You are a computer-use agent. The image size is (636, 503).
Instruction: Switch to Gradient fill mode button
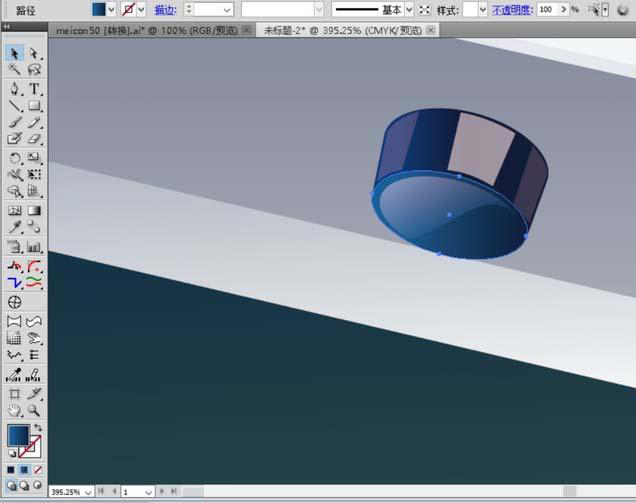(x=24, y=469)
